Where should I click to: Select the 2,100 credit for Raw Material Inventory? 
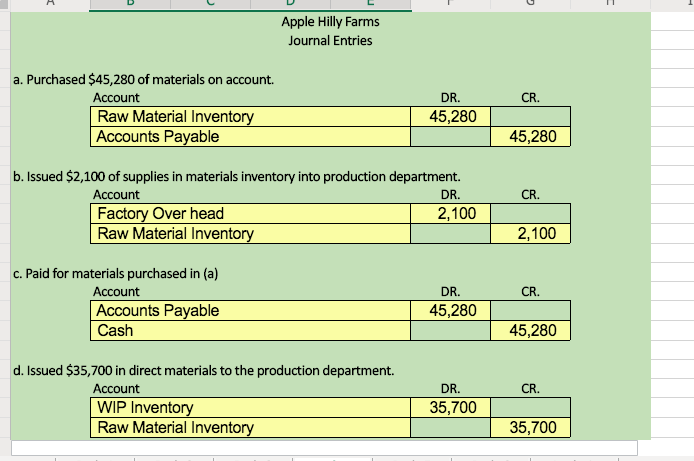pos(531,233)
